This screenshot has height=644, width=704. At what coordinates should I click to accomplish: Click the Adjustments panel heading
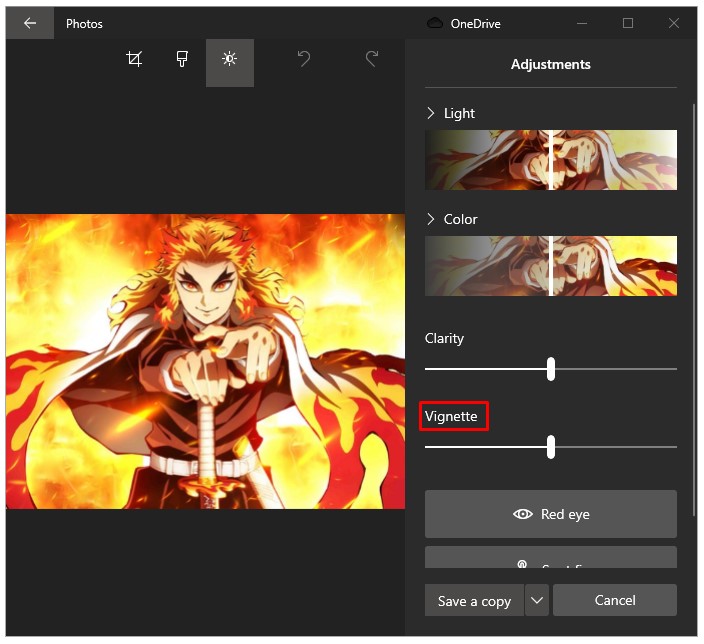[550, 64]
